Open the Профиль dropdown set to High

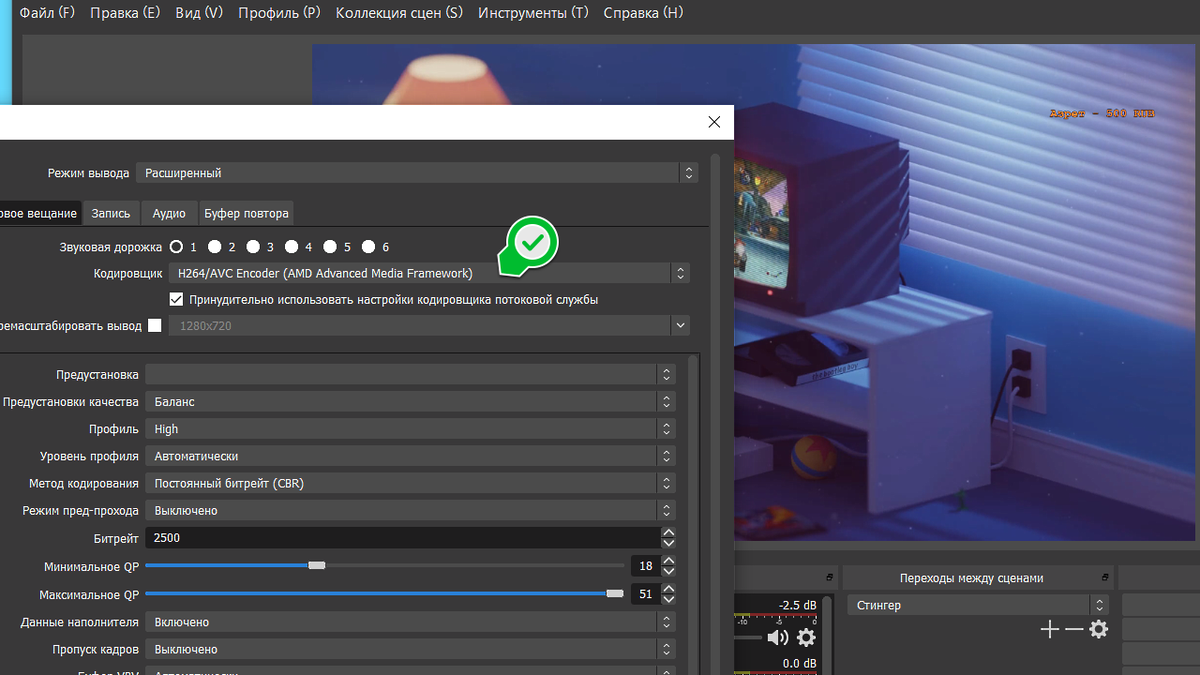410,429
